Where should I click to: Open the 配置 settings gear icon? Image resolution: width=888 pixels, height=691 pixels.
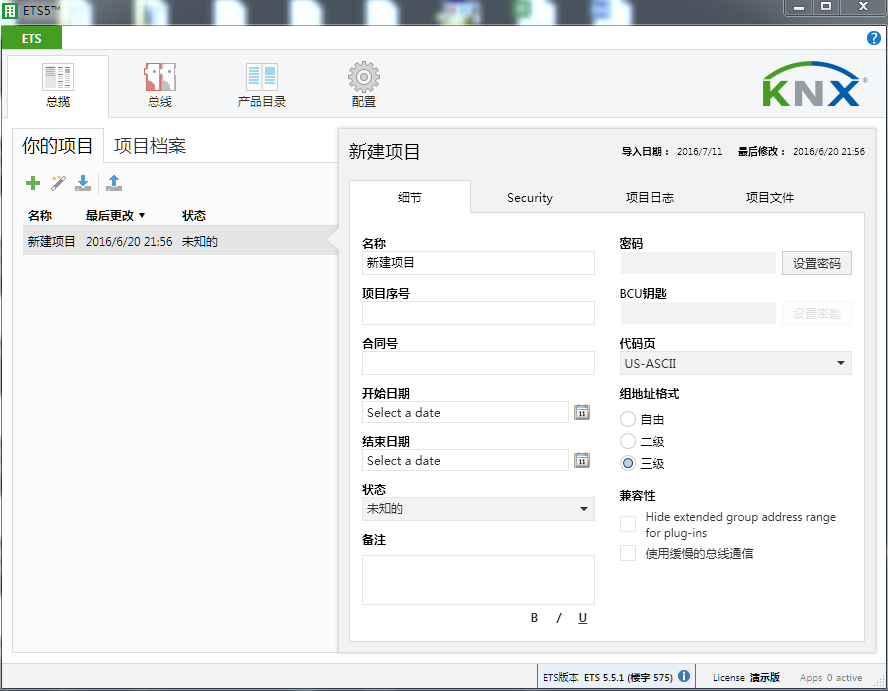pyautogui.click(x=363, y=78)
